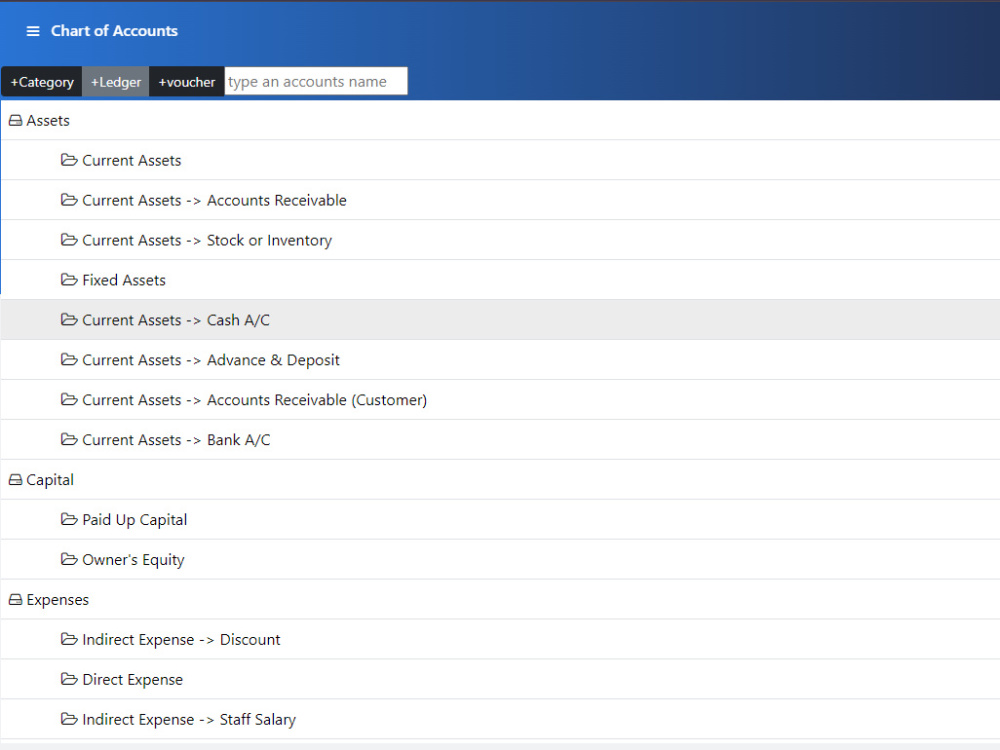Click folder icon of Fixed Assets row
Image resolution: width=1000 pixels, height=750 pixels.
69,279
